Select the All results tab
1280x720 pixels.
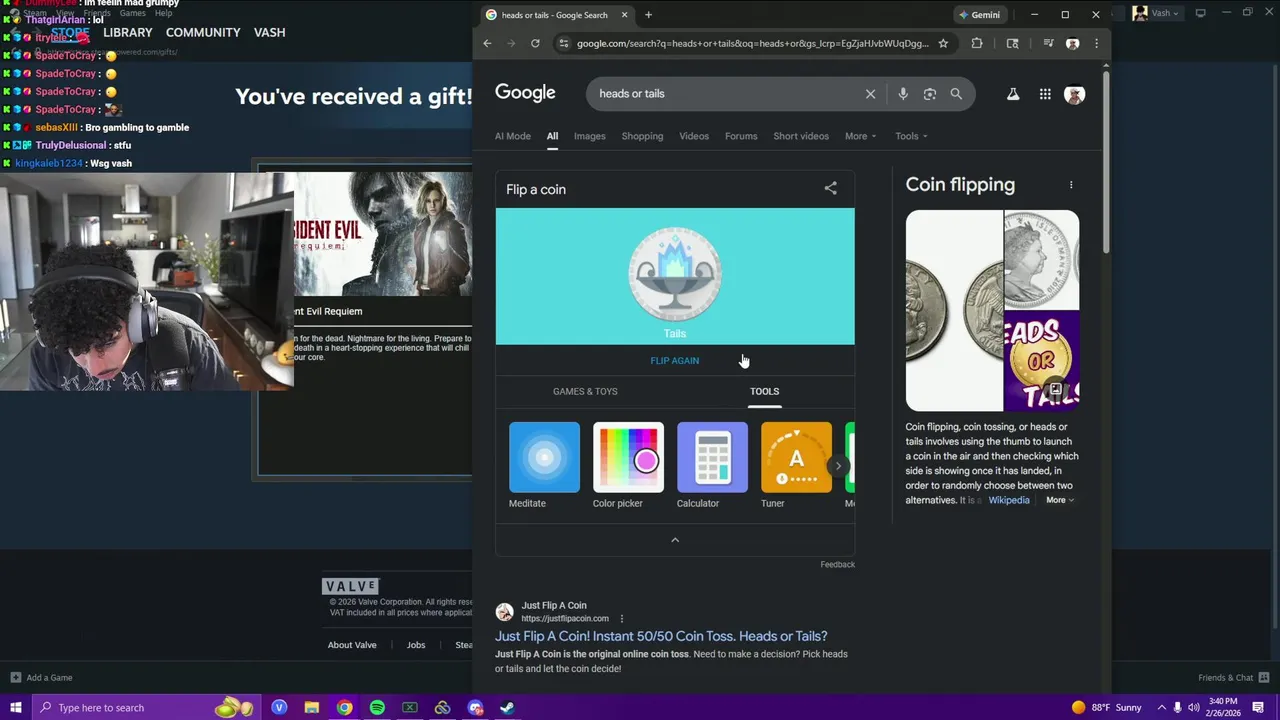[552, 136]
